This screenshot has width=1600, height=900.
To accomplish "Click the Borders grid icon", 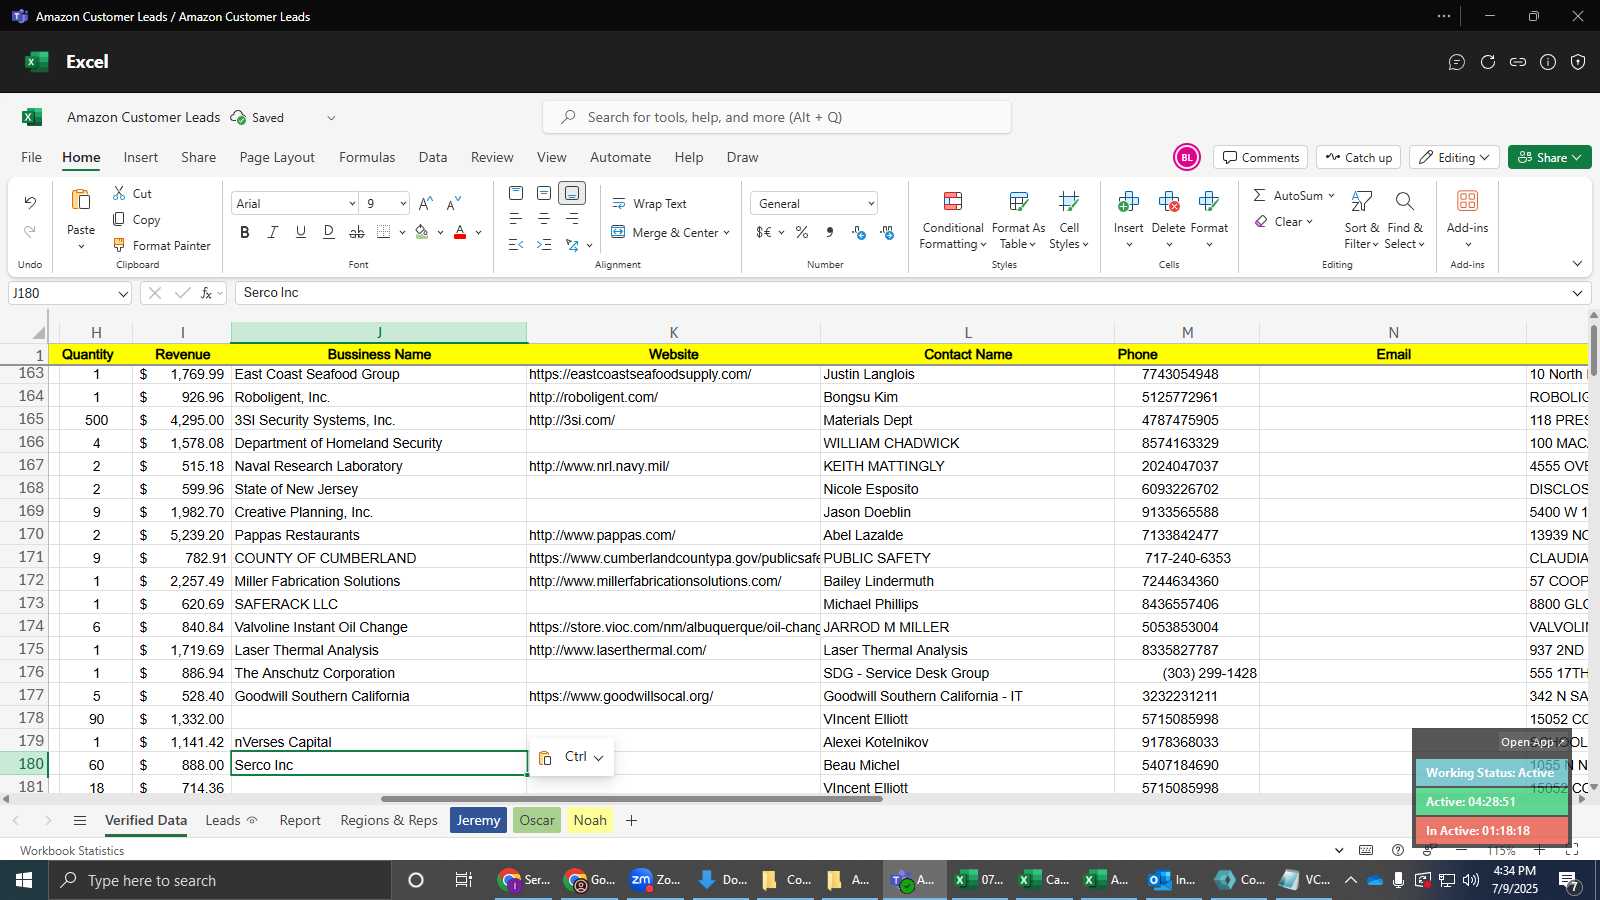I will (x=384, y=232).
